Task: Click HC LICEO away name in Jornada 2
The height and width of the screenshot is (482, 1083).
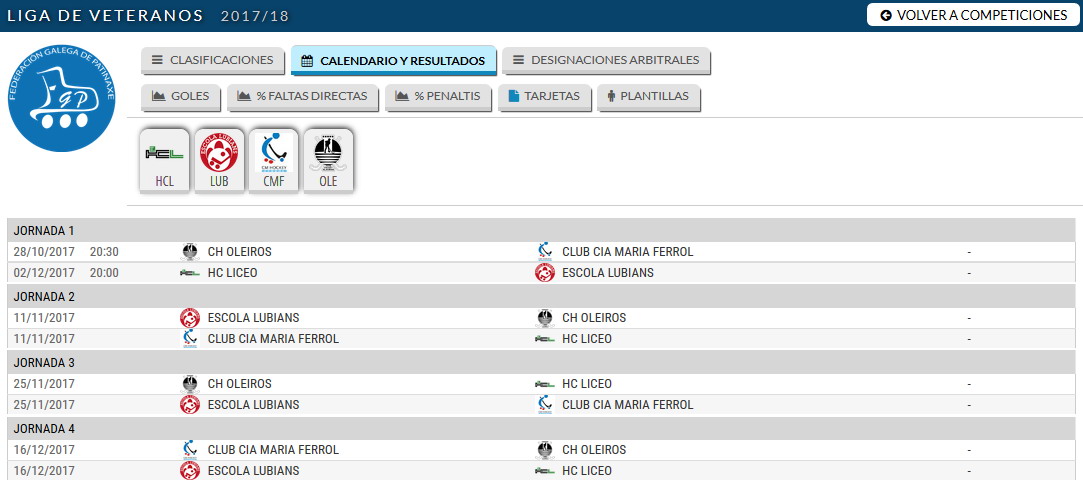Action: 587,339
